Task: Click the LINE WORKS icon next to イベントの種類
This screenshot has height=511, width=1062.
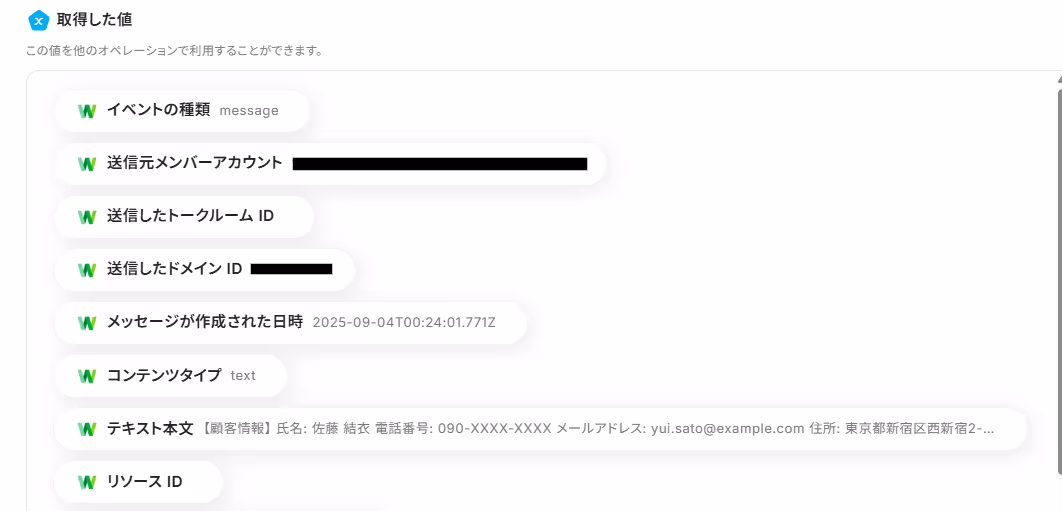Action: [87, 111]
